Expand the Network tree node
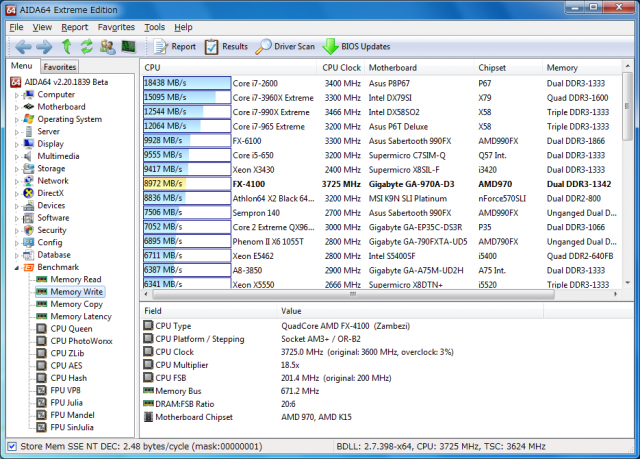The height and width of the screenshot is (459, 640). [x=17, y=182]
